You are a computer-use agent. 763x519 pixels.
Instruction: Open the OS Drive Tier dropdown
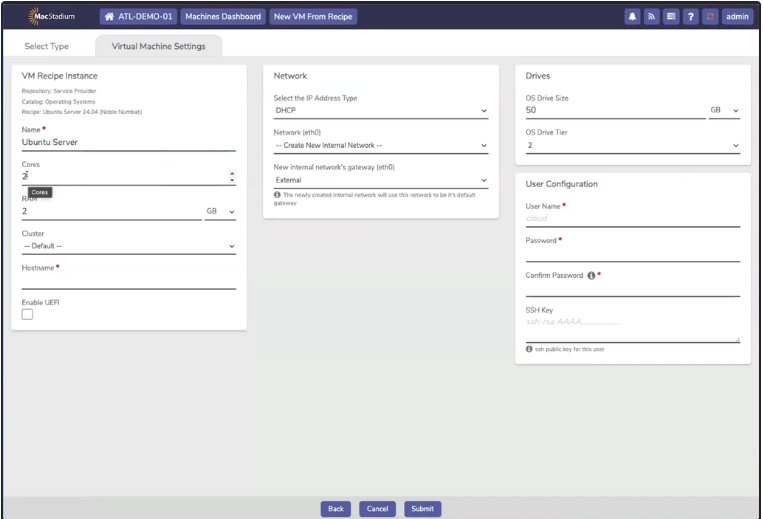click(633, 145)
